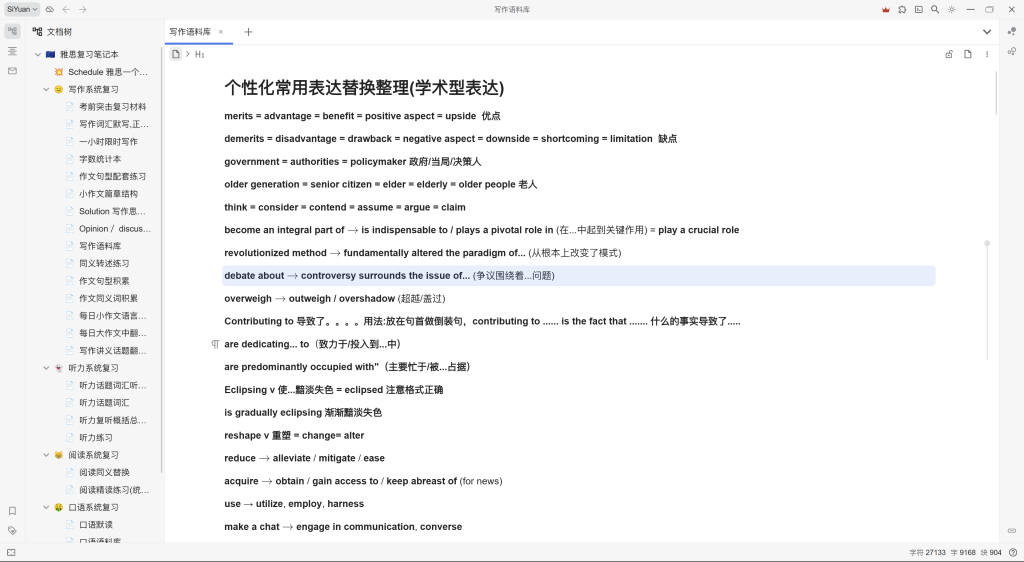Open the outline panel in left dock
Viewport: 1024px width, 562px height.
[12, 51]
